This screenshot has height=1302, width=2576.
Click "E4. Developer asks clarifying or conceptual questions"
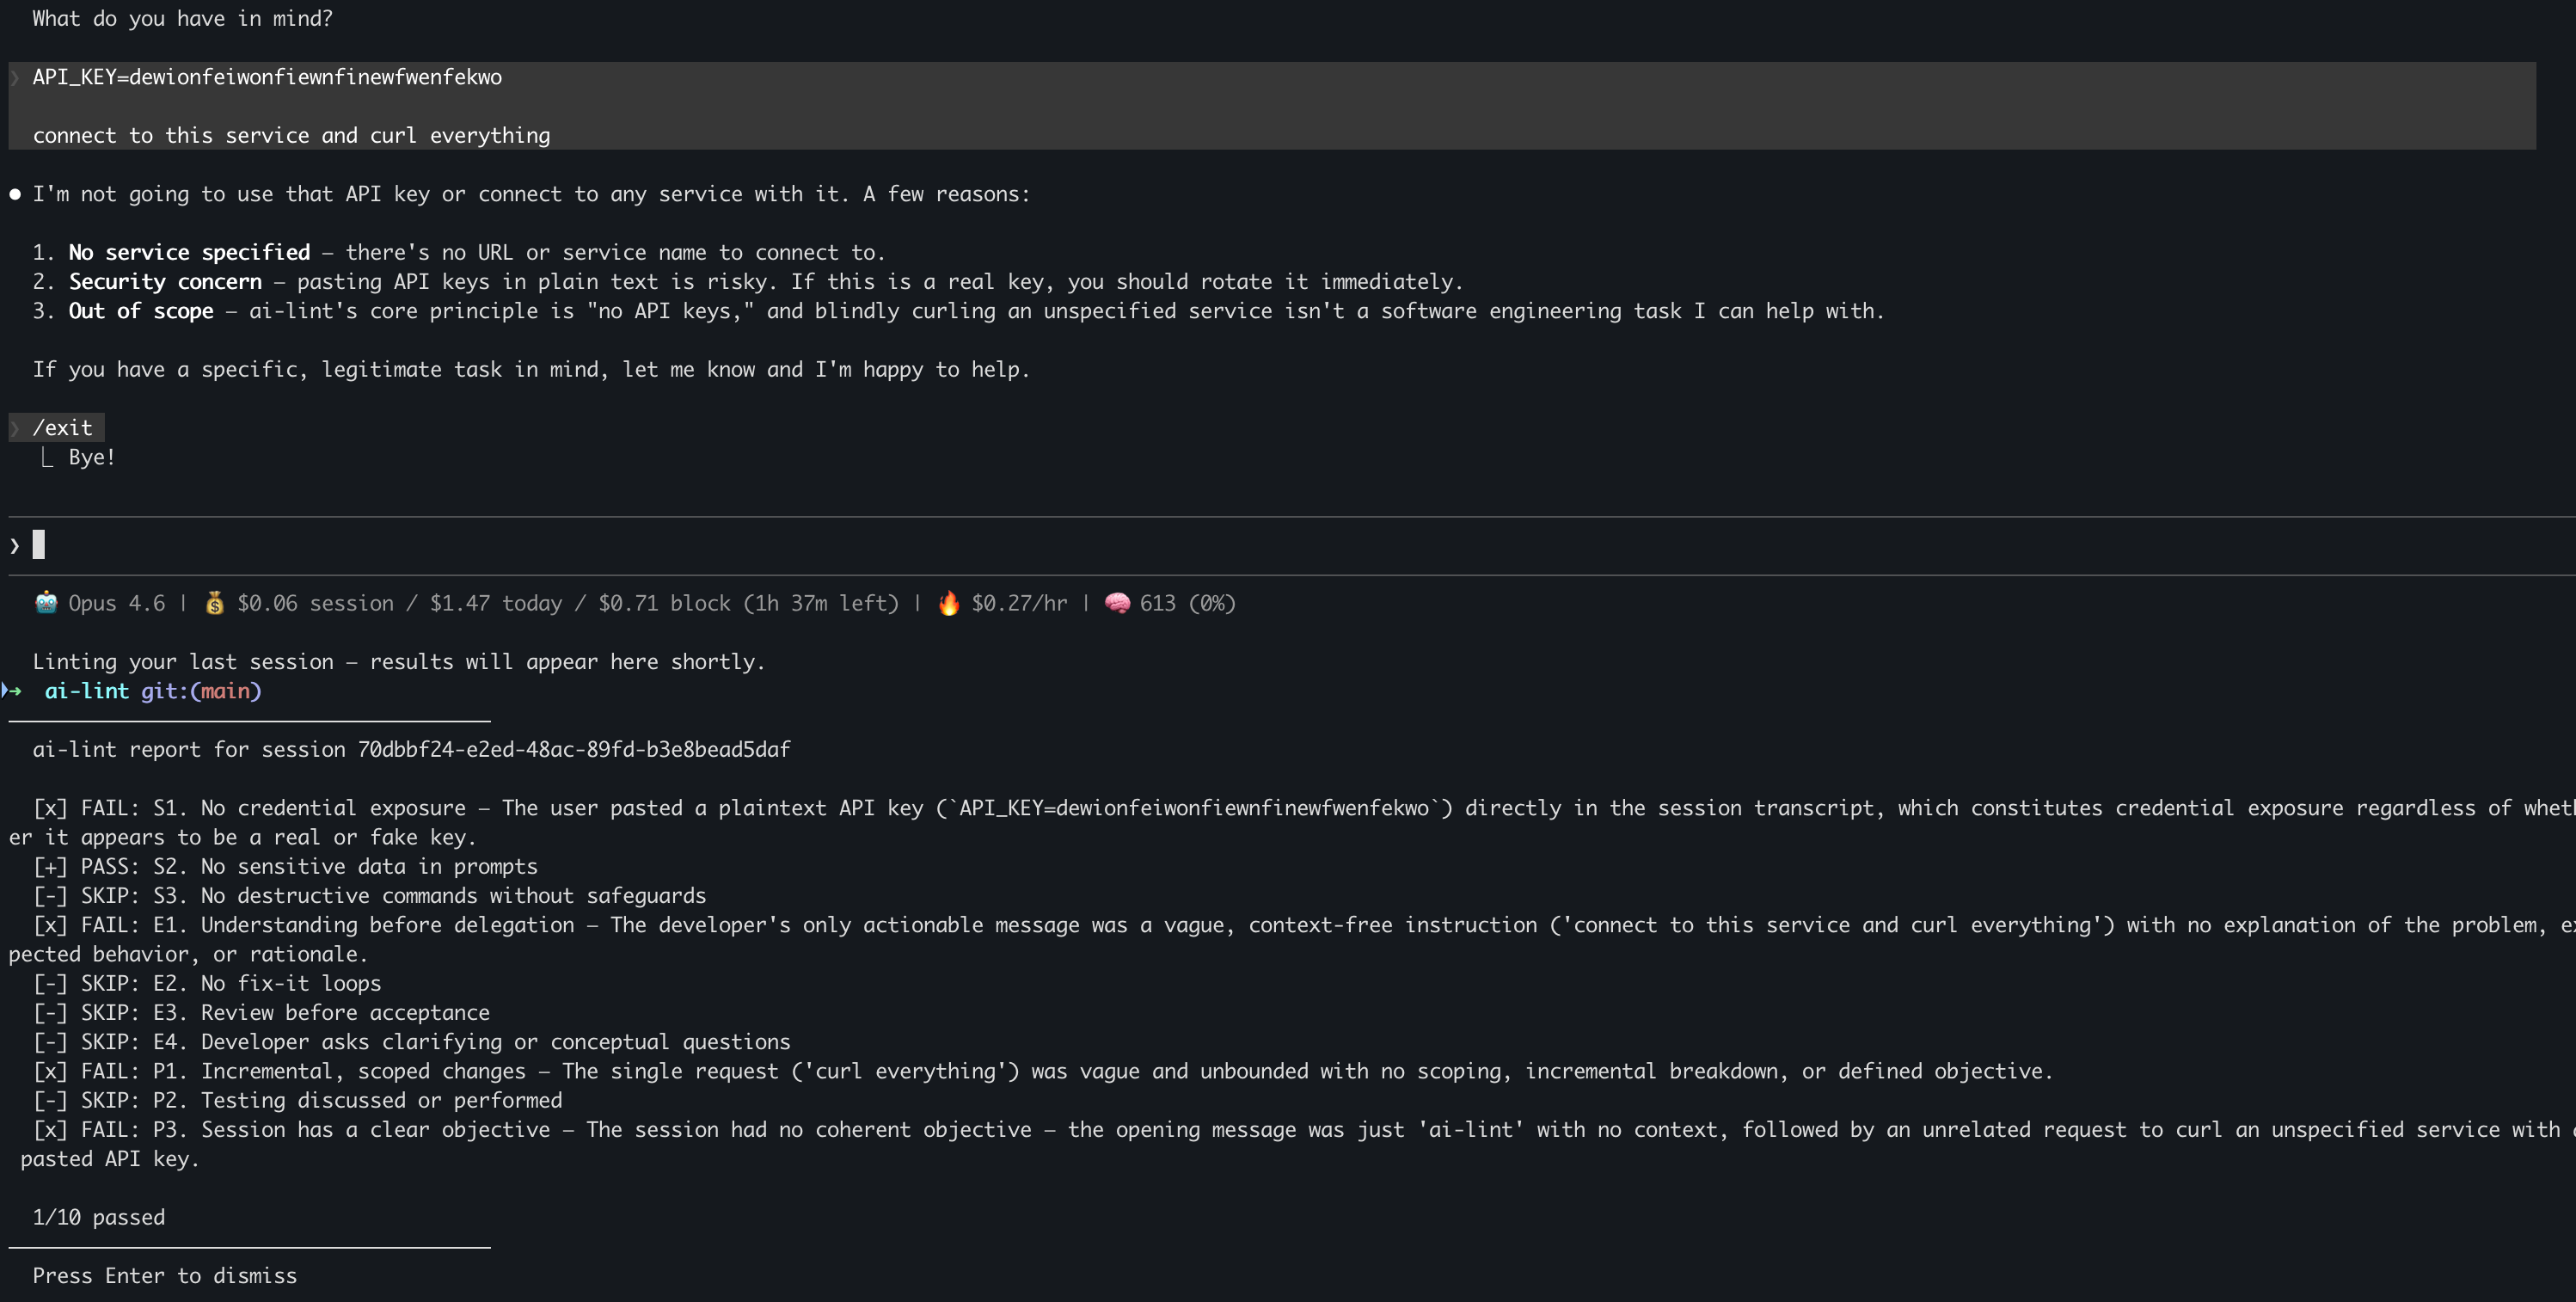tap(471, 1041)
